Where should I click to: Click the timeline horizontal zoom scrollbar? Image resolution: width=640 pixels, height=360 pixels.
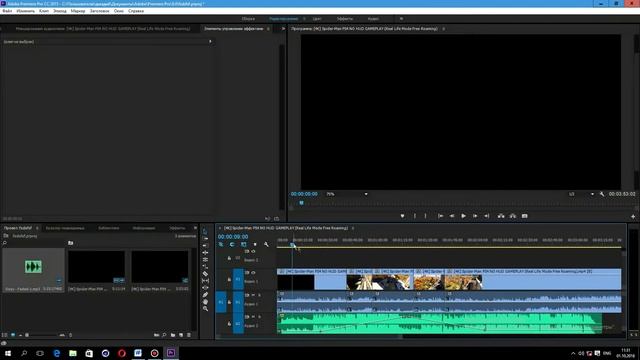pos(309,337)
